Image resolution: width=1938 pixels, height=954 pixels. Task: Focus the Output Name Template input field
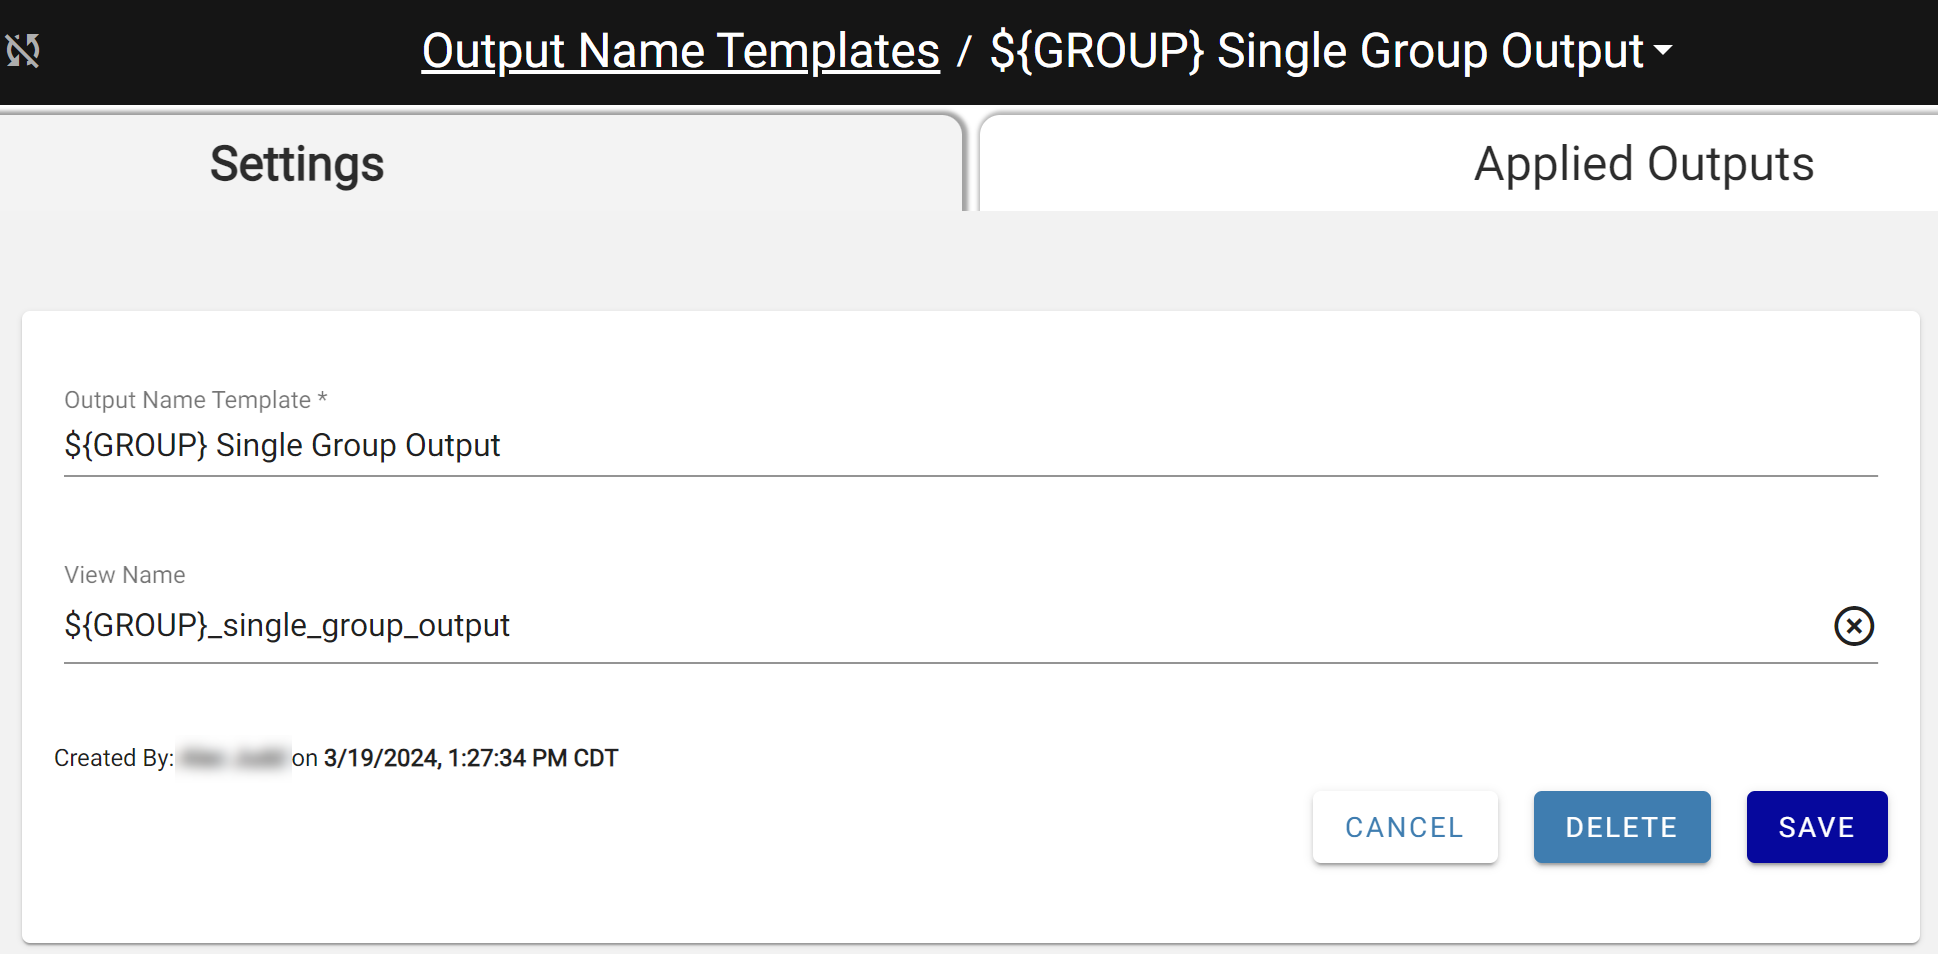970,446
